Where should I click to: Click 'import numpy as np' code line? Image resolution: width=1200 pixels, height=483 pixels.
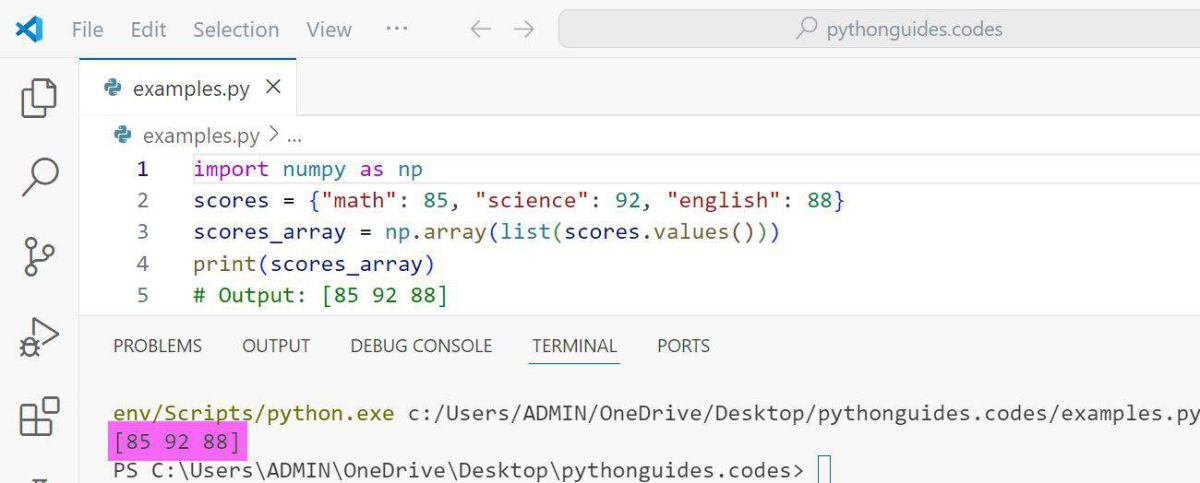308,169
